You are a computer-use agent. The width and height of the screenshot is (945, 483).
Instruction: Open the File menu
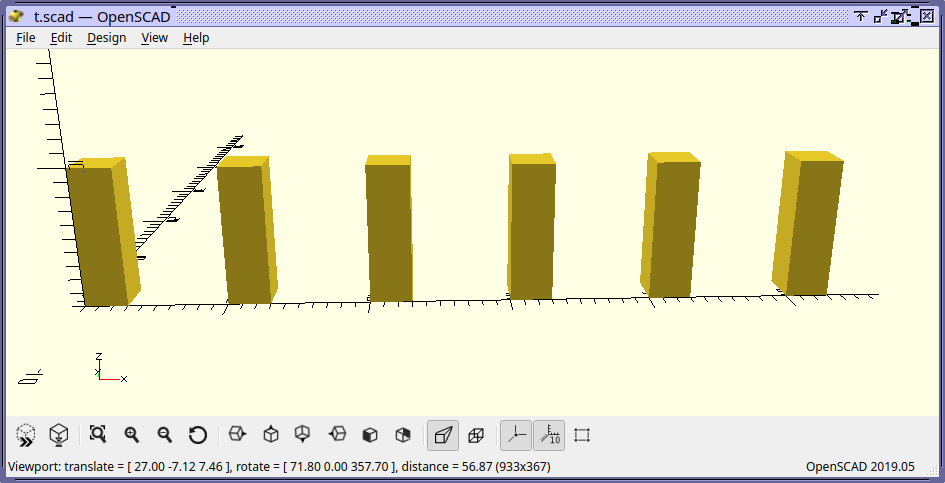click(26, 37)
